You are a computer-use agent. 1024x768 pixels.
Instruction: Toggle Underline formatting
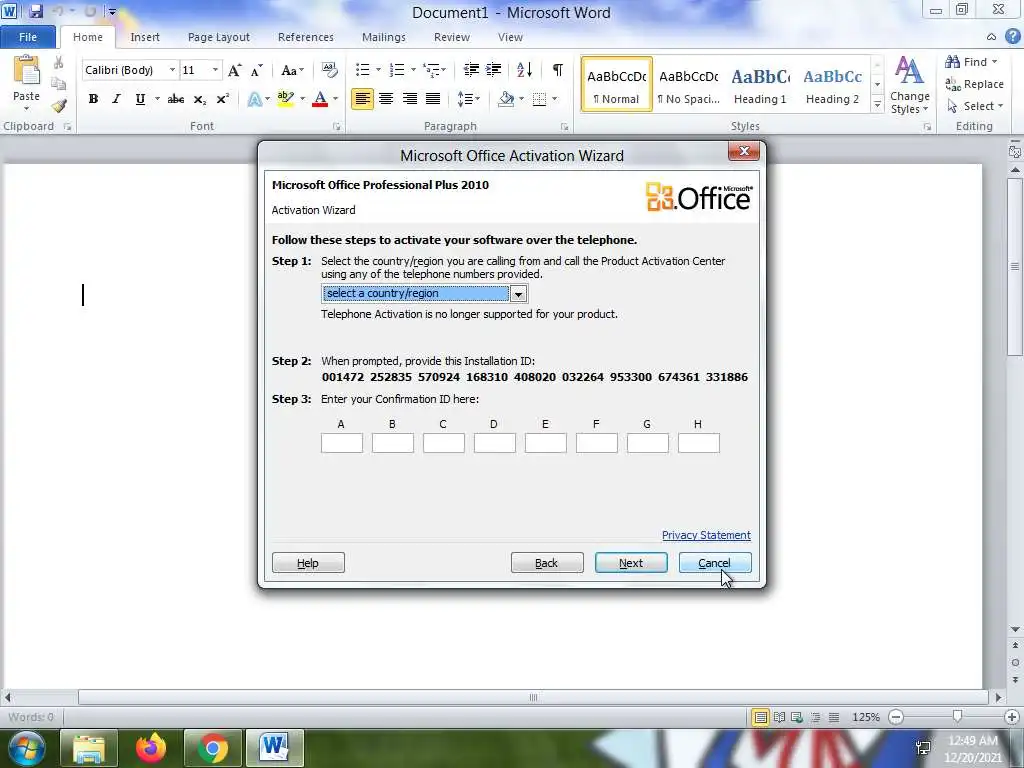click(140, 99)
